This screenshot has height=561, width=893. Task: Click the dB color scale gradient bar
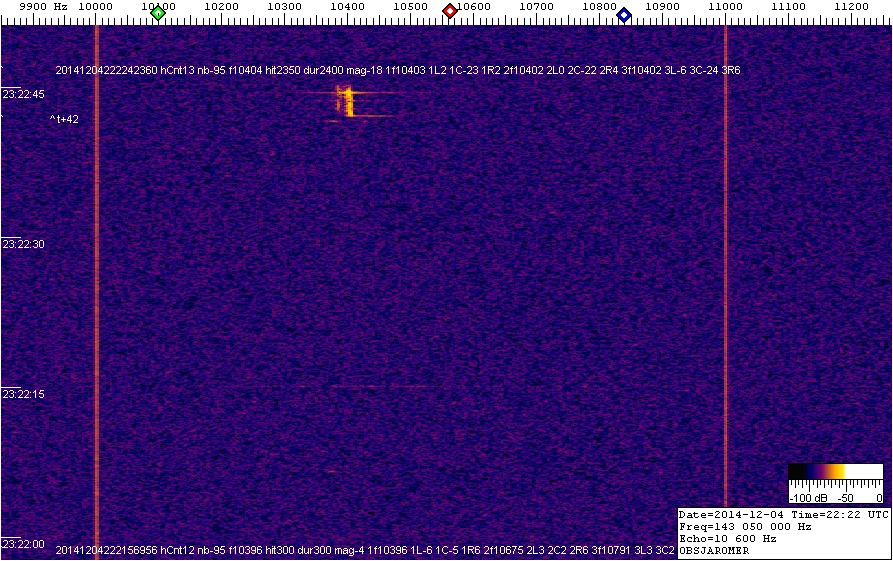835,471
